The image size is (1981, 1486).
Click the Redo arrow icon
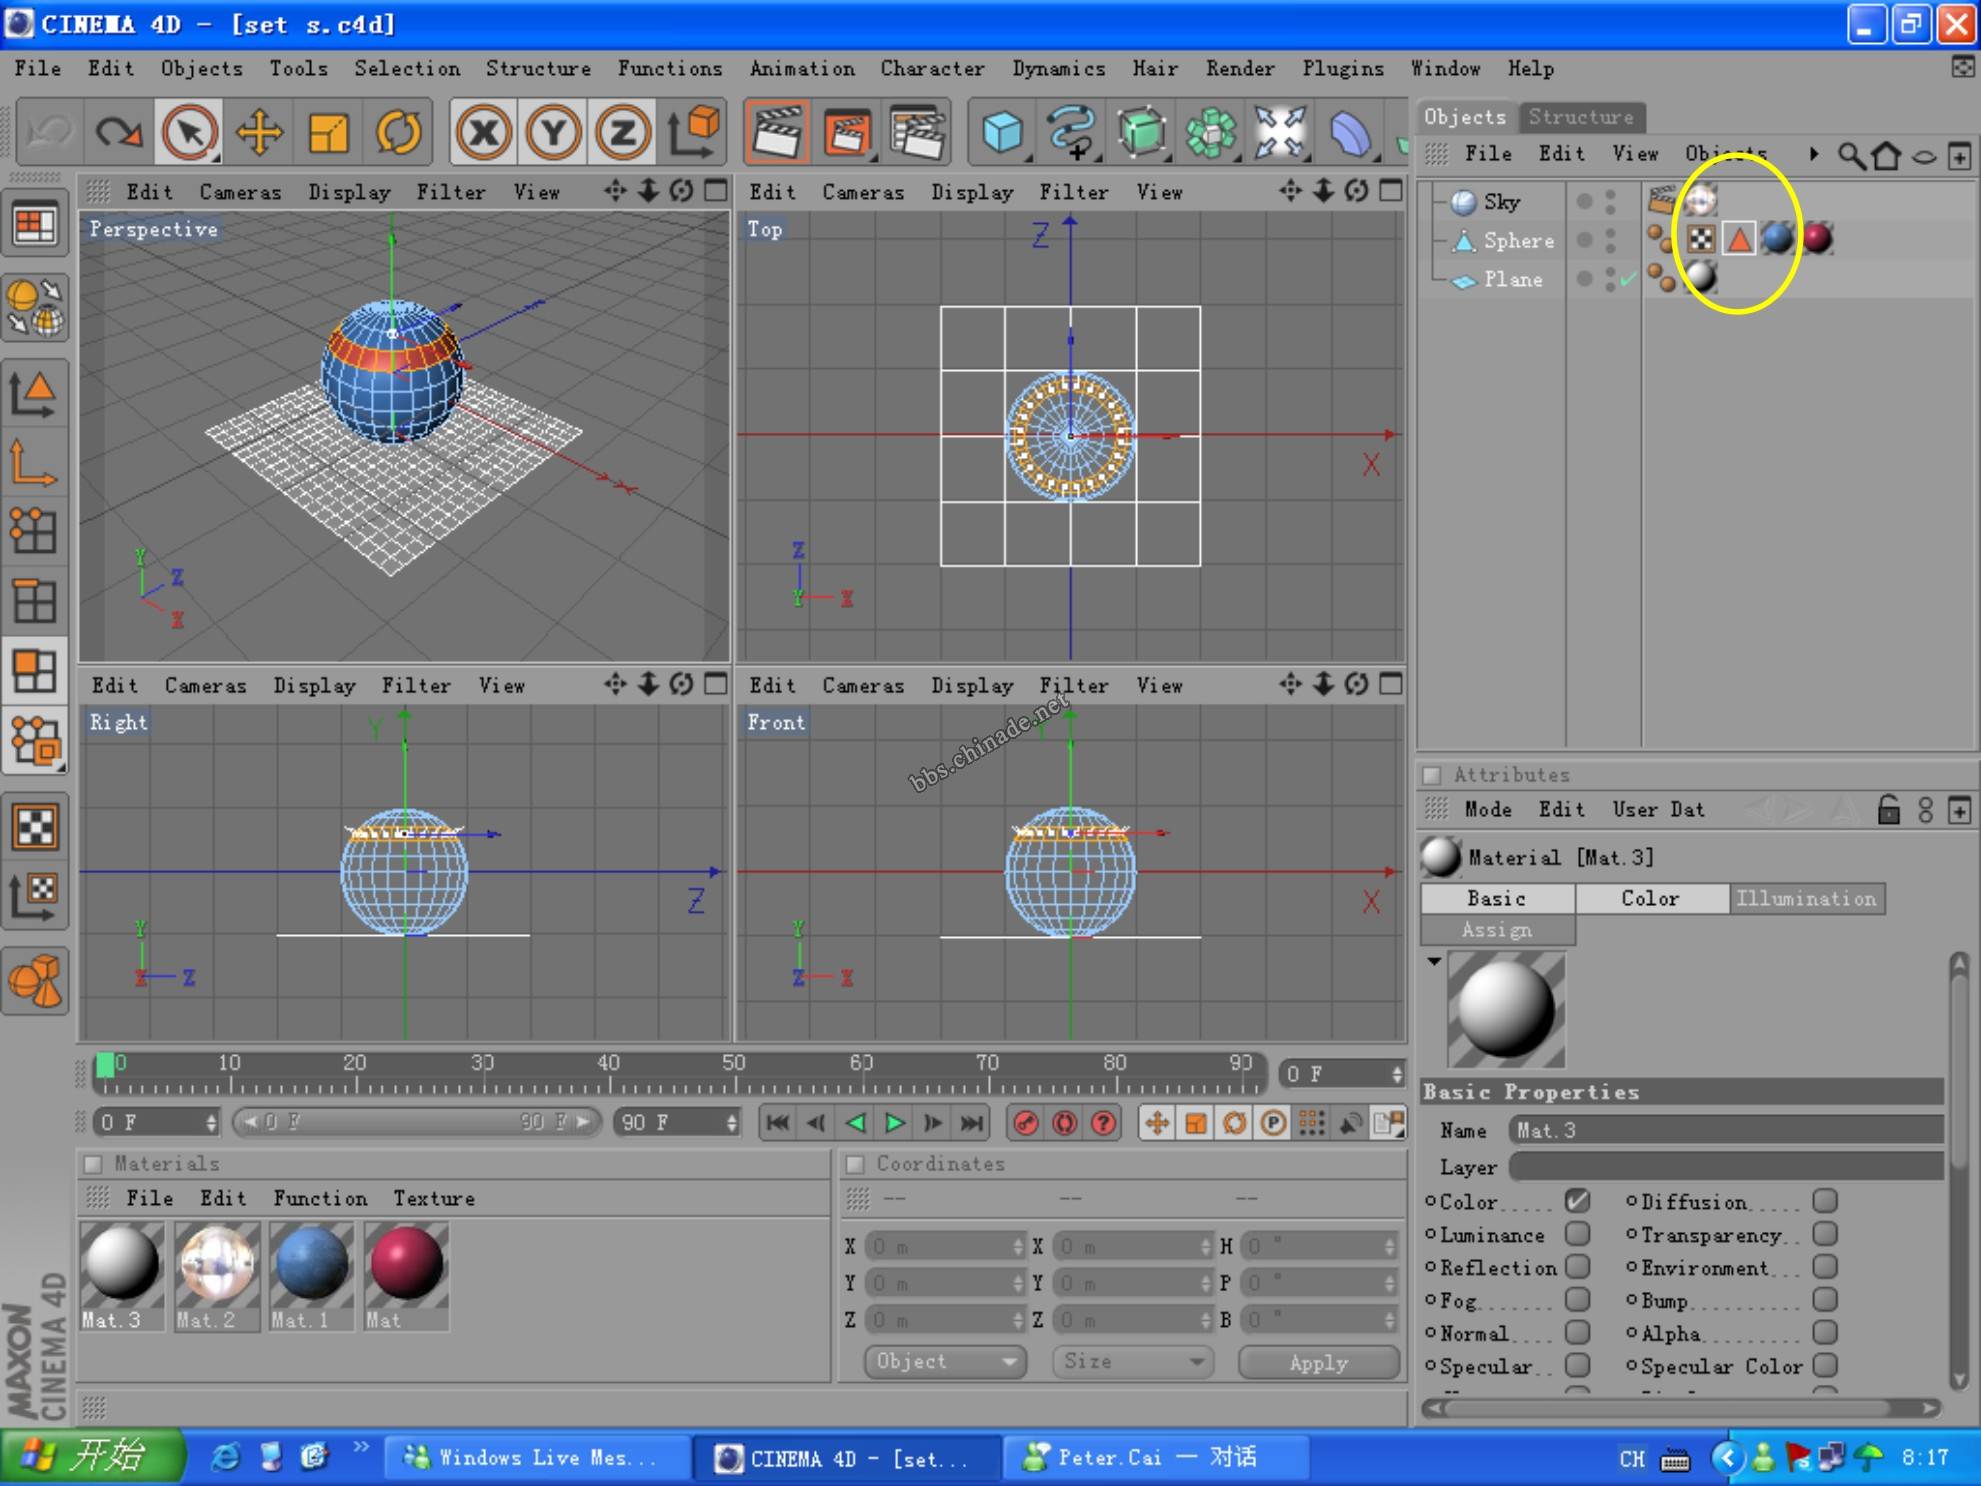coord(119,132)
